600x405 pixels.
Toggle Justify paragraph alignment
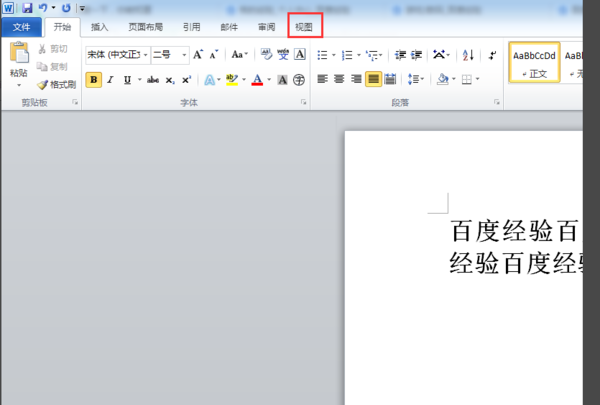[373, 79]
